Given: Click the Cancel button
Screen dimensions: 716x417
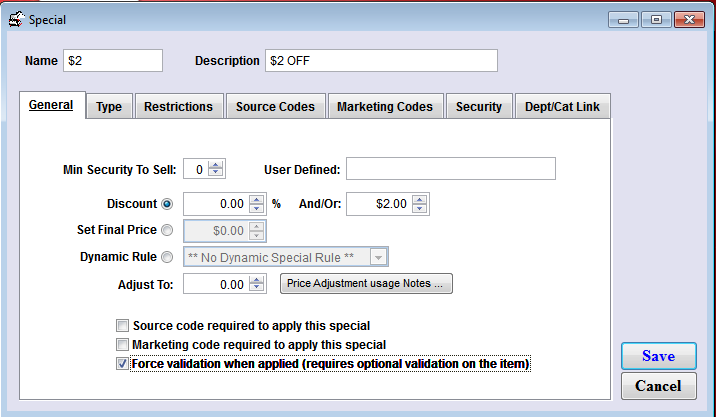Looking at the screenshot, I should click(658, 386).
